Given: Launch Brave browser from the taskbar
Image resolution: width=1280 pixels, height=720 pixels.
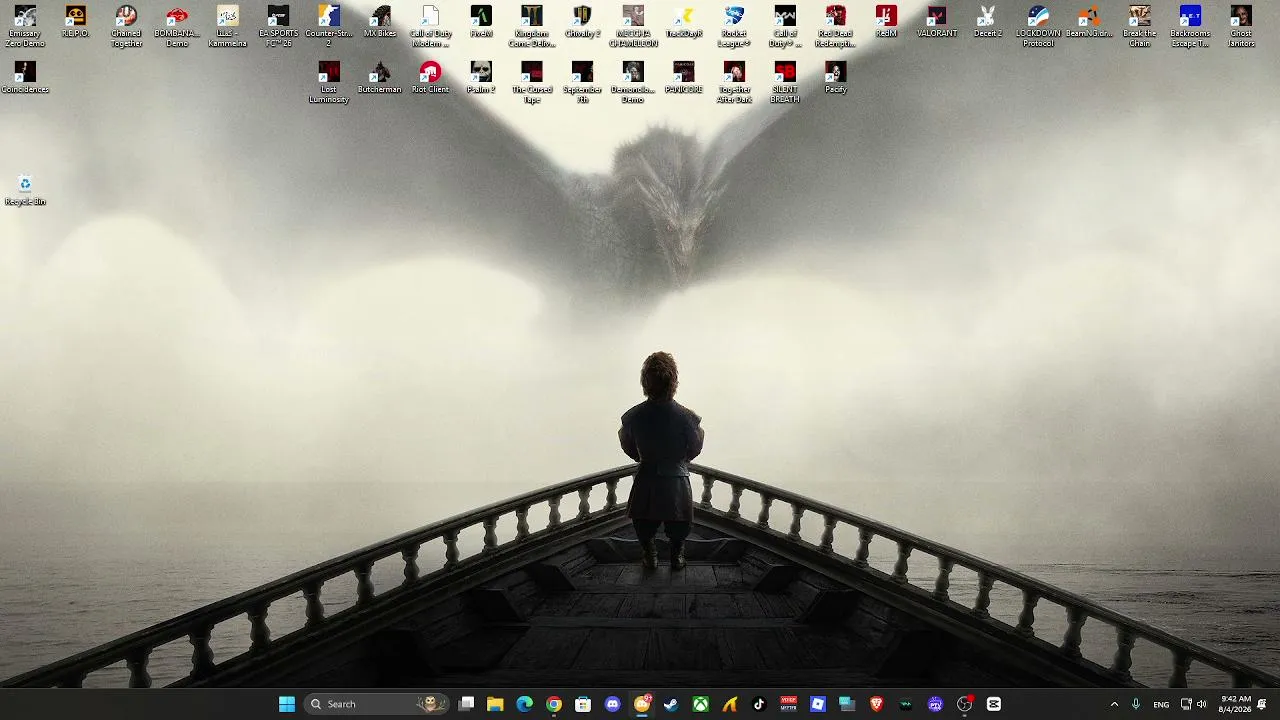Looking at the screenshot, I should 877,704.
